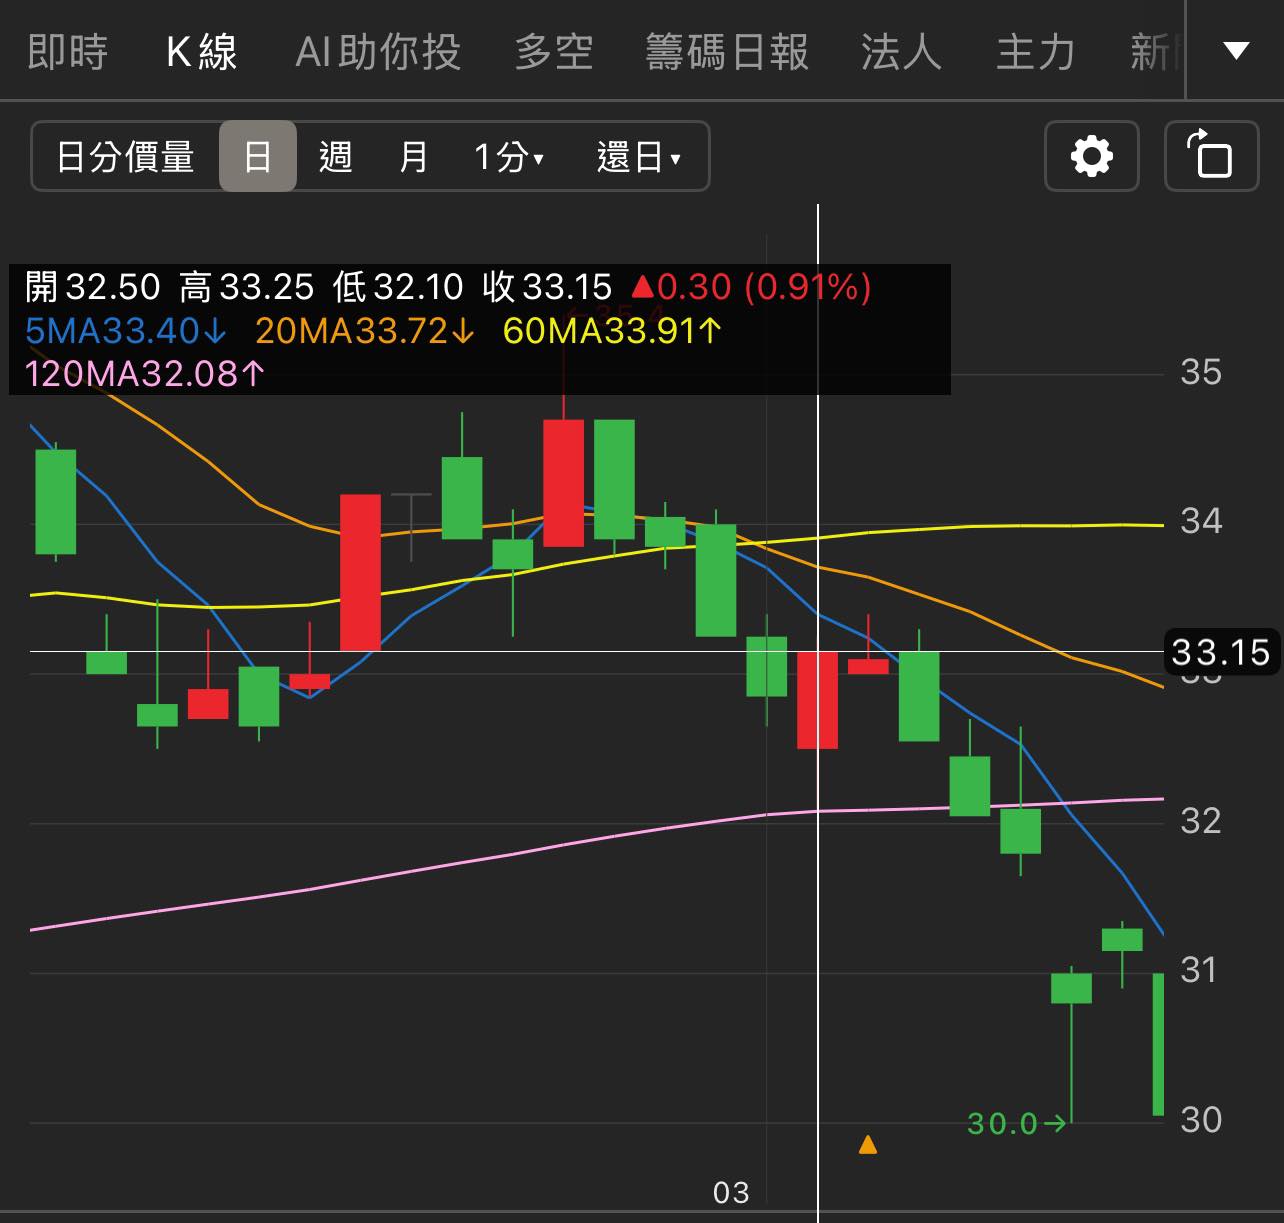
Task: Switch to the 即時 tab
Action: 67,52
